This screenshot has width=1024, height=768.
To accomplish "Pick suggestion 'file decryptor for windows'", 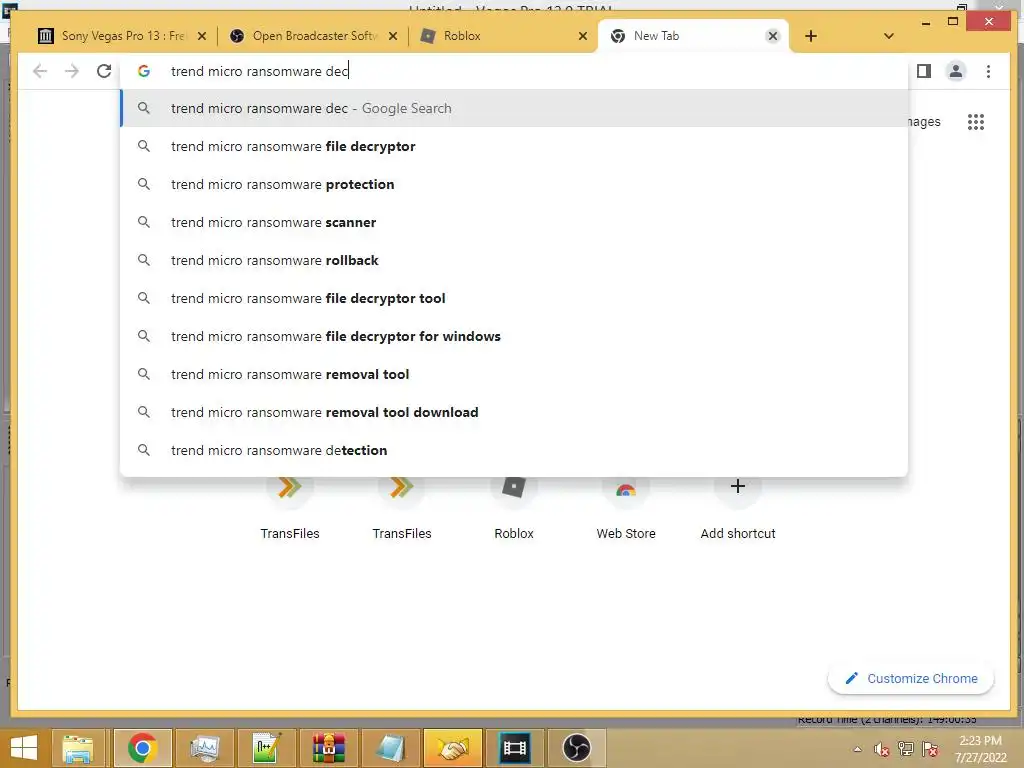I will [514, 336].
